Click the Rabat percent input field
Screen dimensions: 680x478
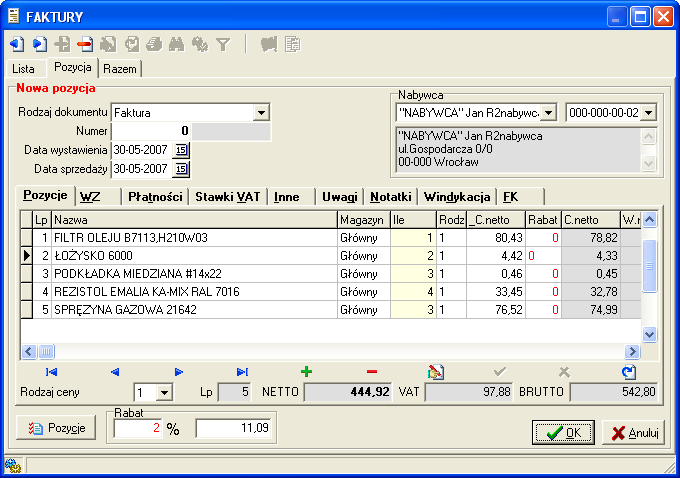pos(138,429)
